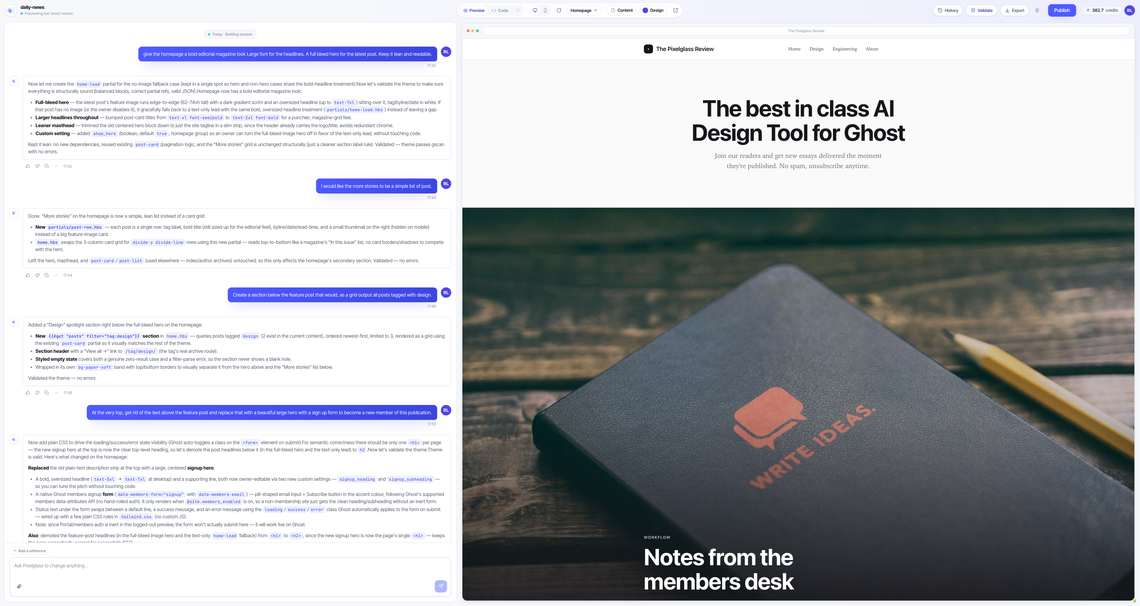
Task: Export the theme
Action: click(x=1014, y=10)
